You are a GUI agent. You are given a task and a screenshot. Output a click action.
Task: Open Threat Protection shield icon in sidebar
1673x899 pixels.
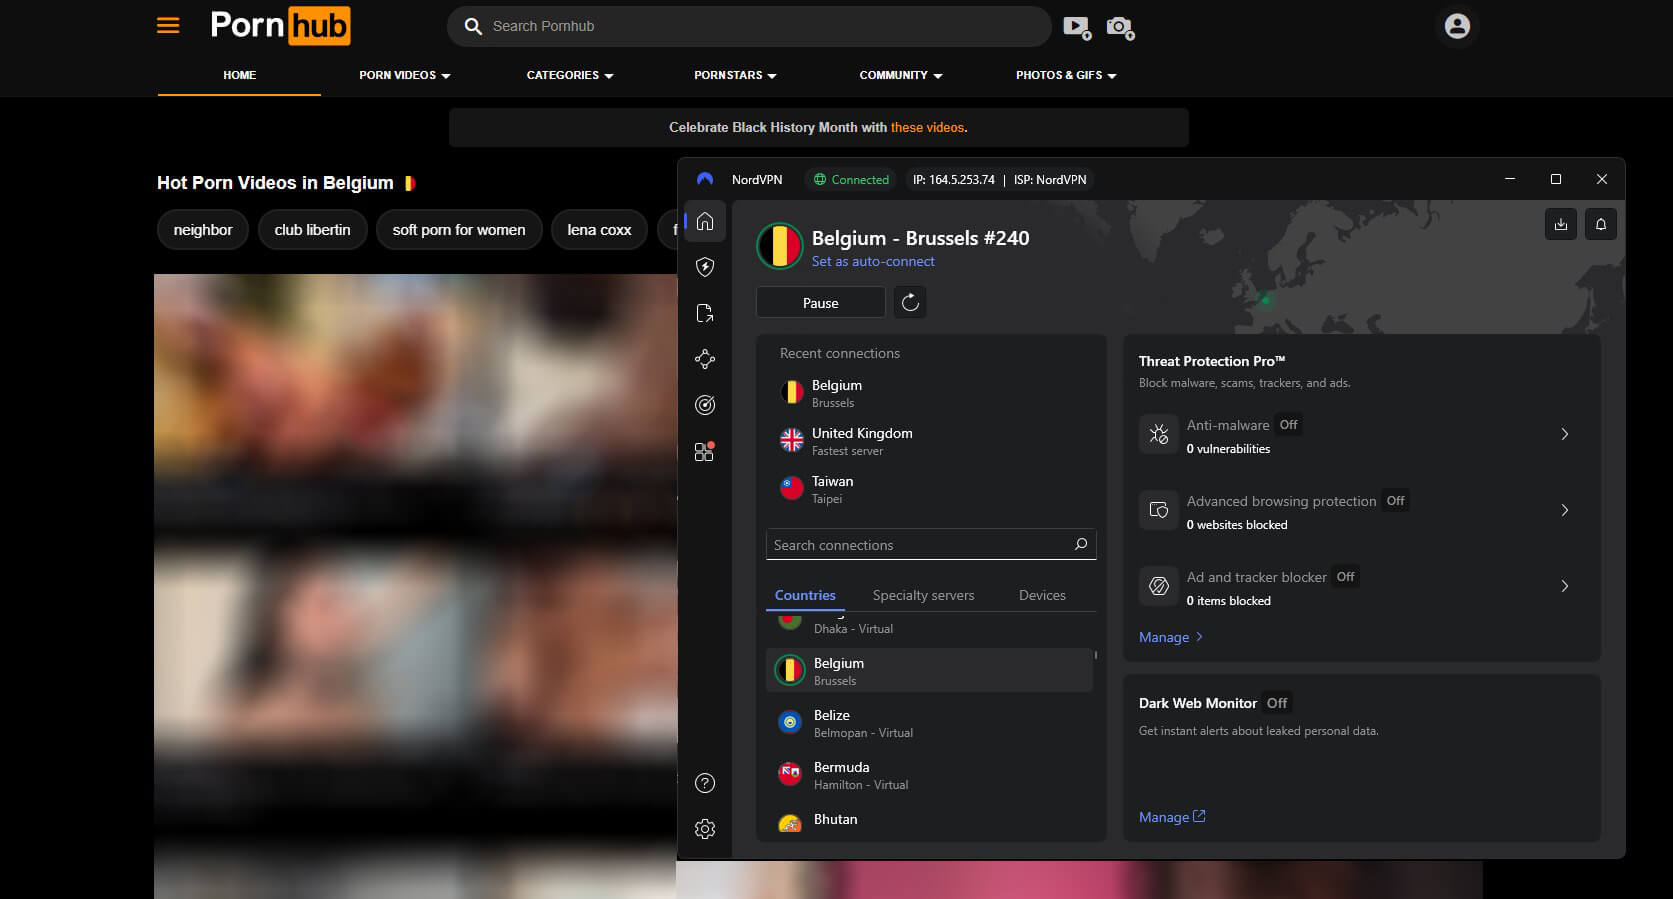(705, 267)
